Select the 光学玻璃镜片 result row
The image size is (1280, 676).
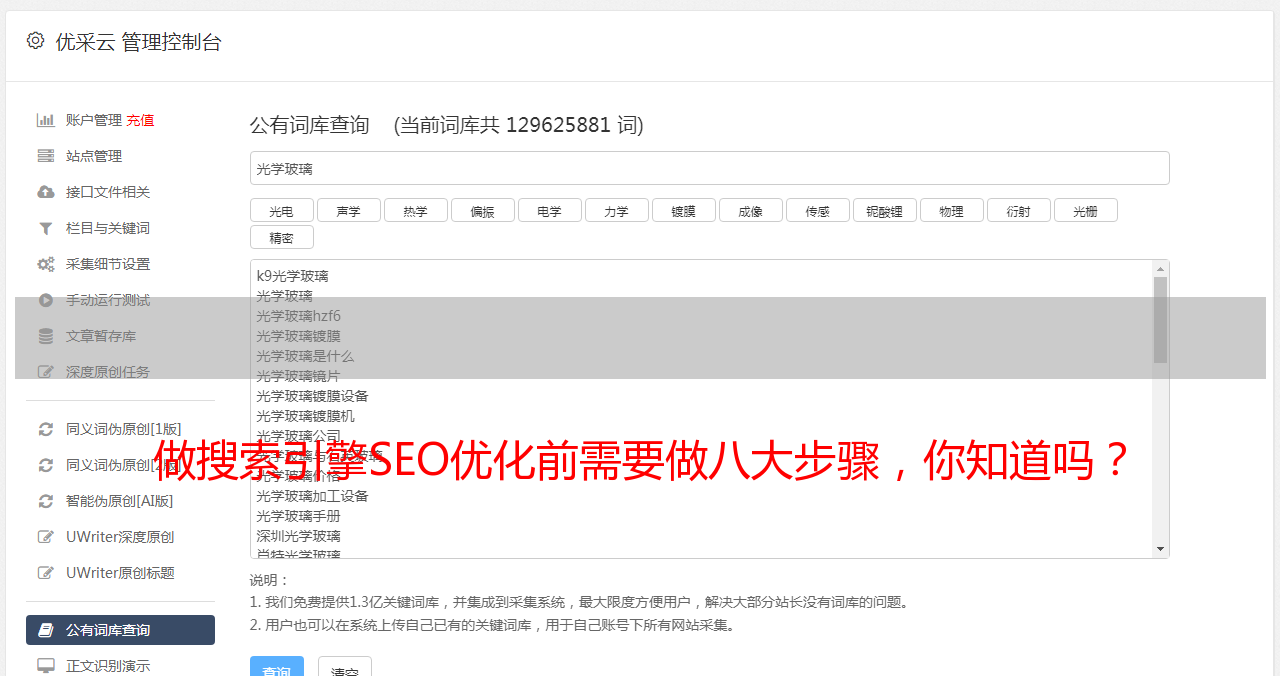(298, 376)
